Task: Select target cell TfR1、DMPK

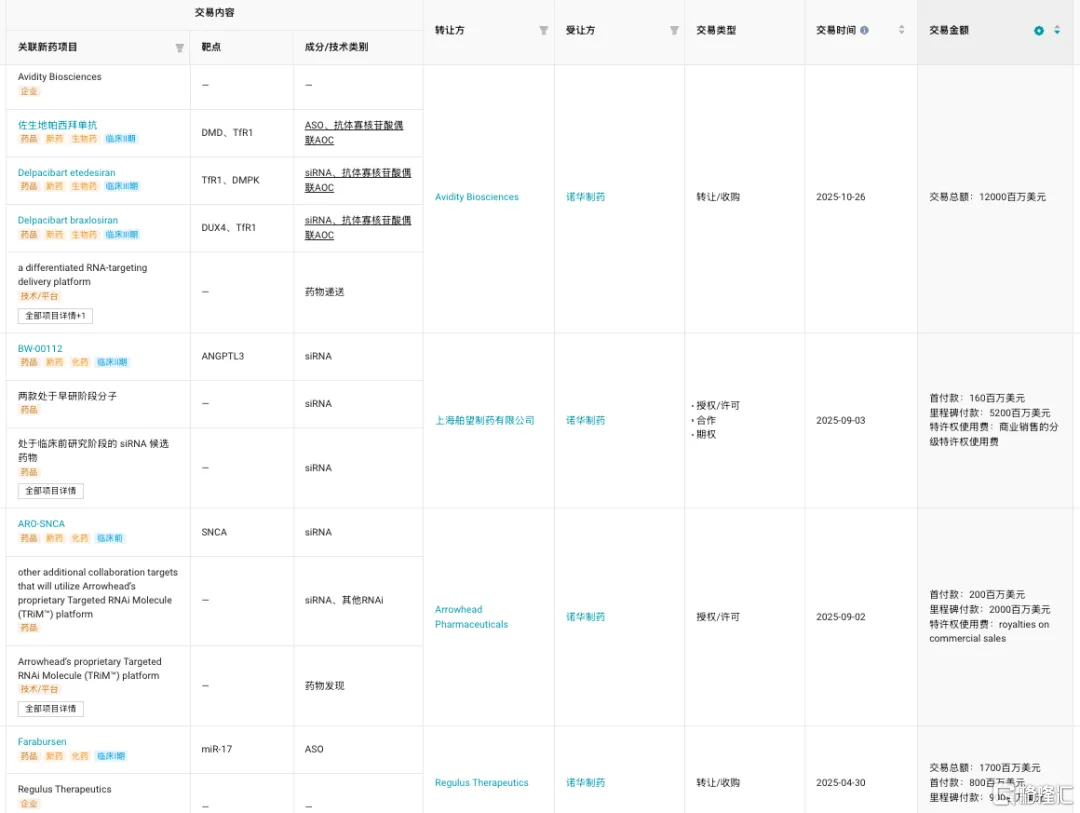Action: click(230, 180)
